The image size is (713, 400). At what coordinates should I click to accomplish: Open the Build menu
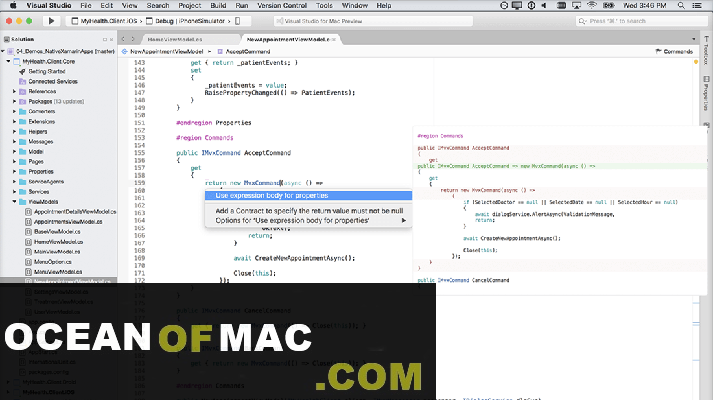pos(218,5)
